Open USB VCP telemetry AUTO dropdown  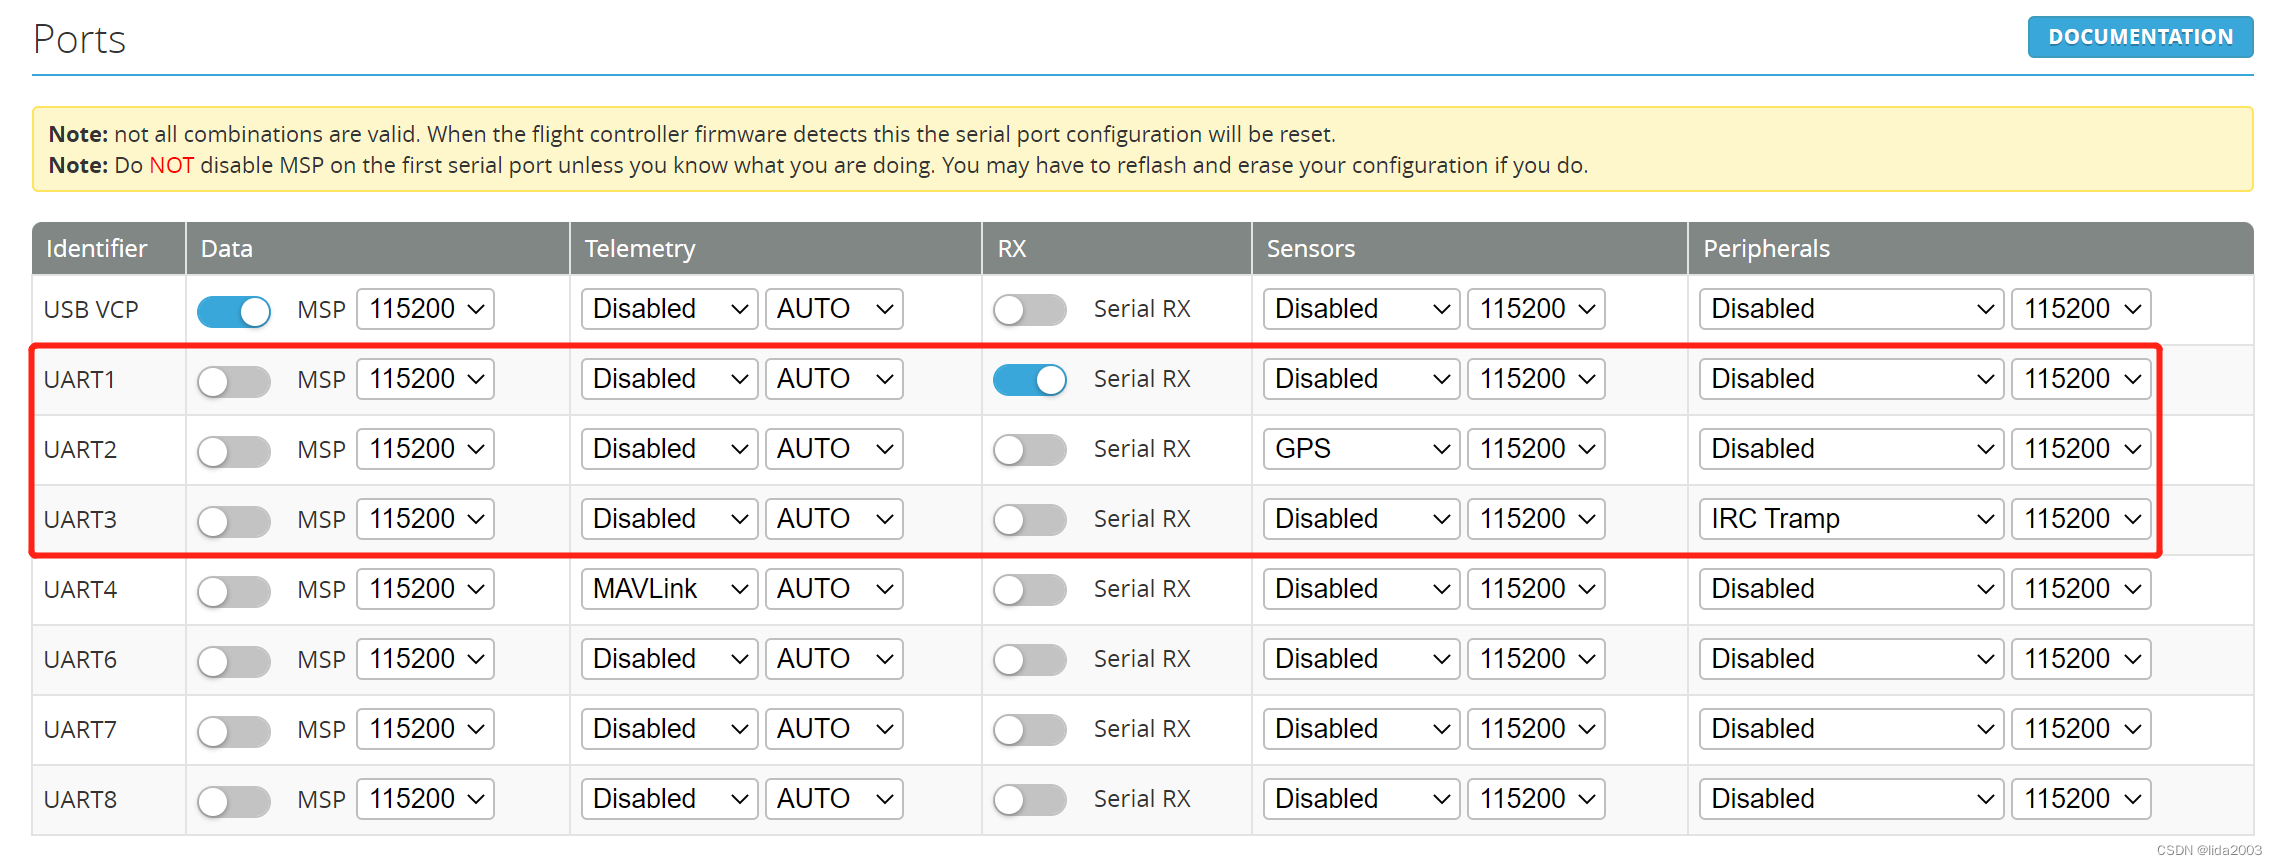tap(834, 309)
